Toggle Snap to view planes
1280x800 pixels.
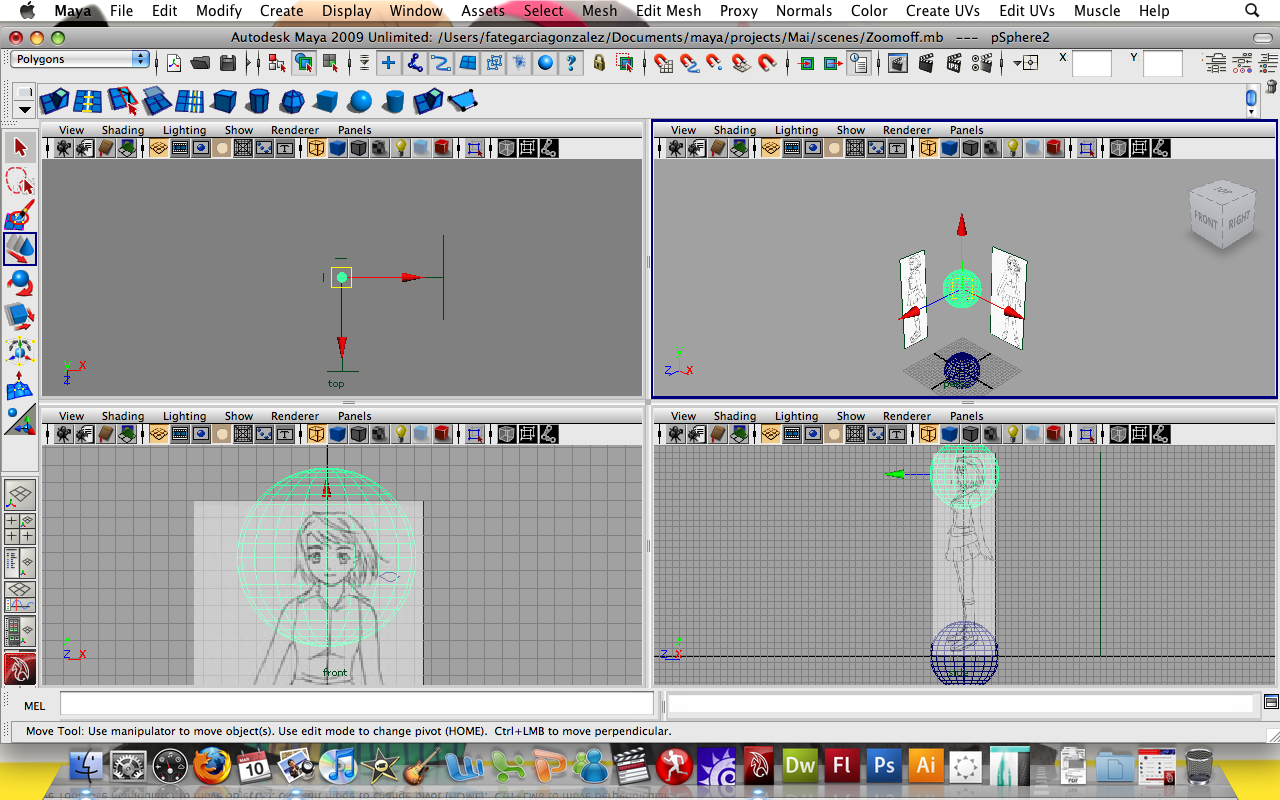[741, 63]
